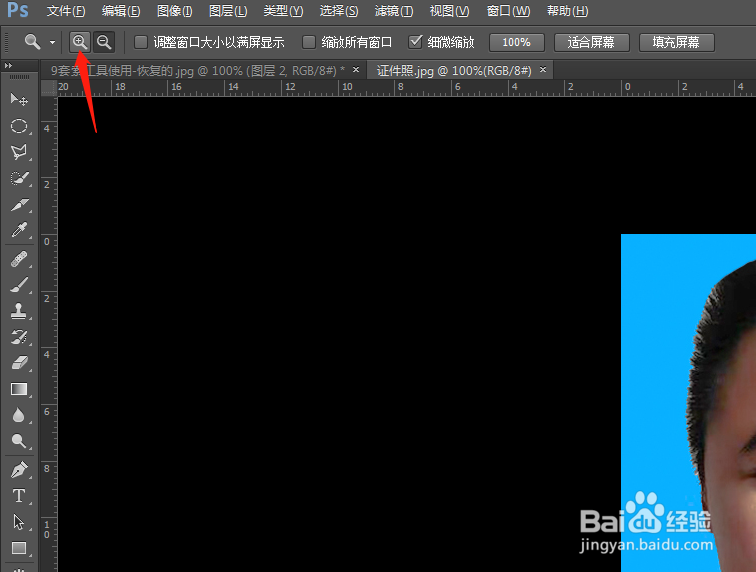Select the Brush tool
756x572 pixels.
tap(19, 285)
